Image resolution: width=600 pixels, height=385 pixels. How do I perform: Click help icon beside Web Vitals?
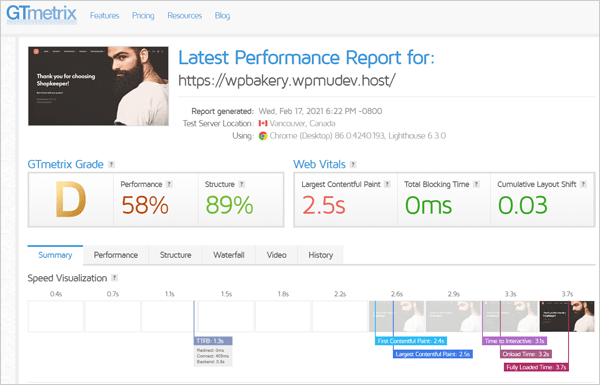pos(353,164)
